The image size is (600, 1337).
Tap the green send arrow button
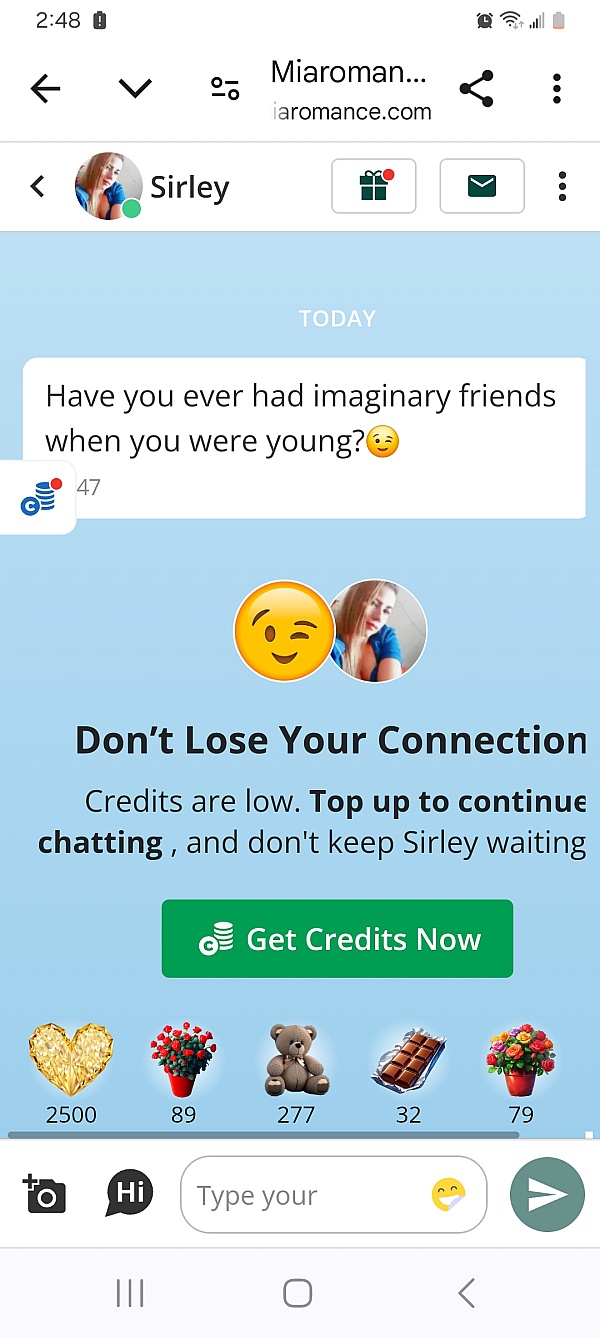(547, 1195)
